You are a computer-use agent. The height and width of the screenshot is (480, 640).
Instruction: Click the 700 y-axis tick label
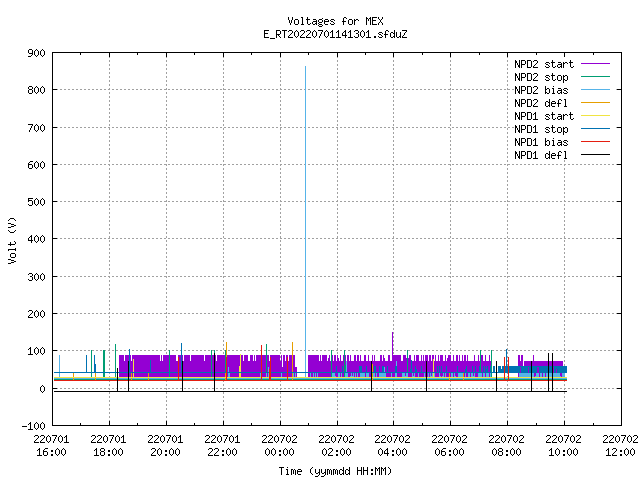(x=36, y=128)
